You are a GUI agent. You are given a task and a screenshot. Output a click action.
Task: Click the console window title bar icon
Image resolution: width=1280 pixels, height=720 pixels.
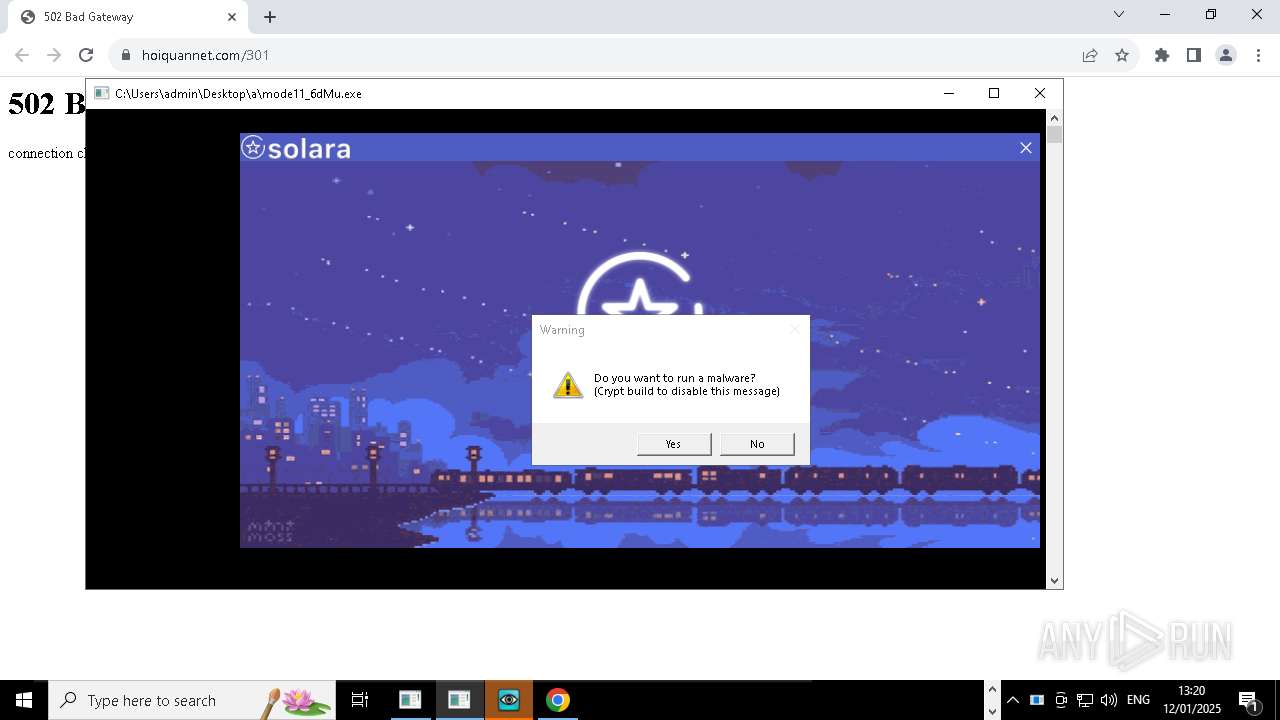[x=101, y=93]
